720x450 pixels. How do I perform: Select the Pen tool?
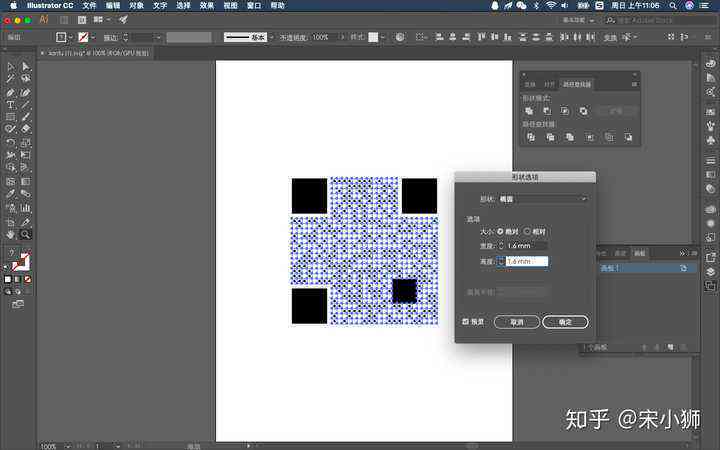[x=11, y=93]
